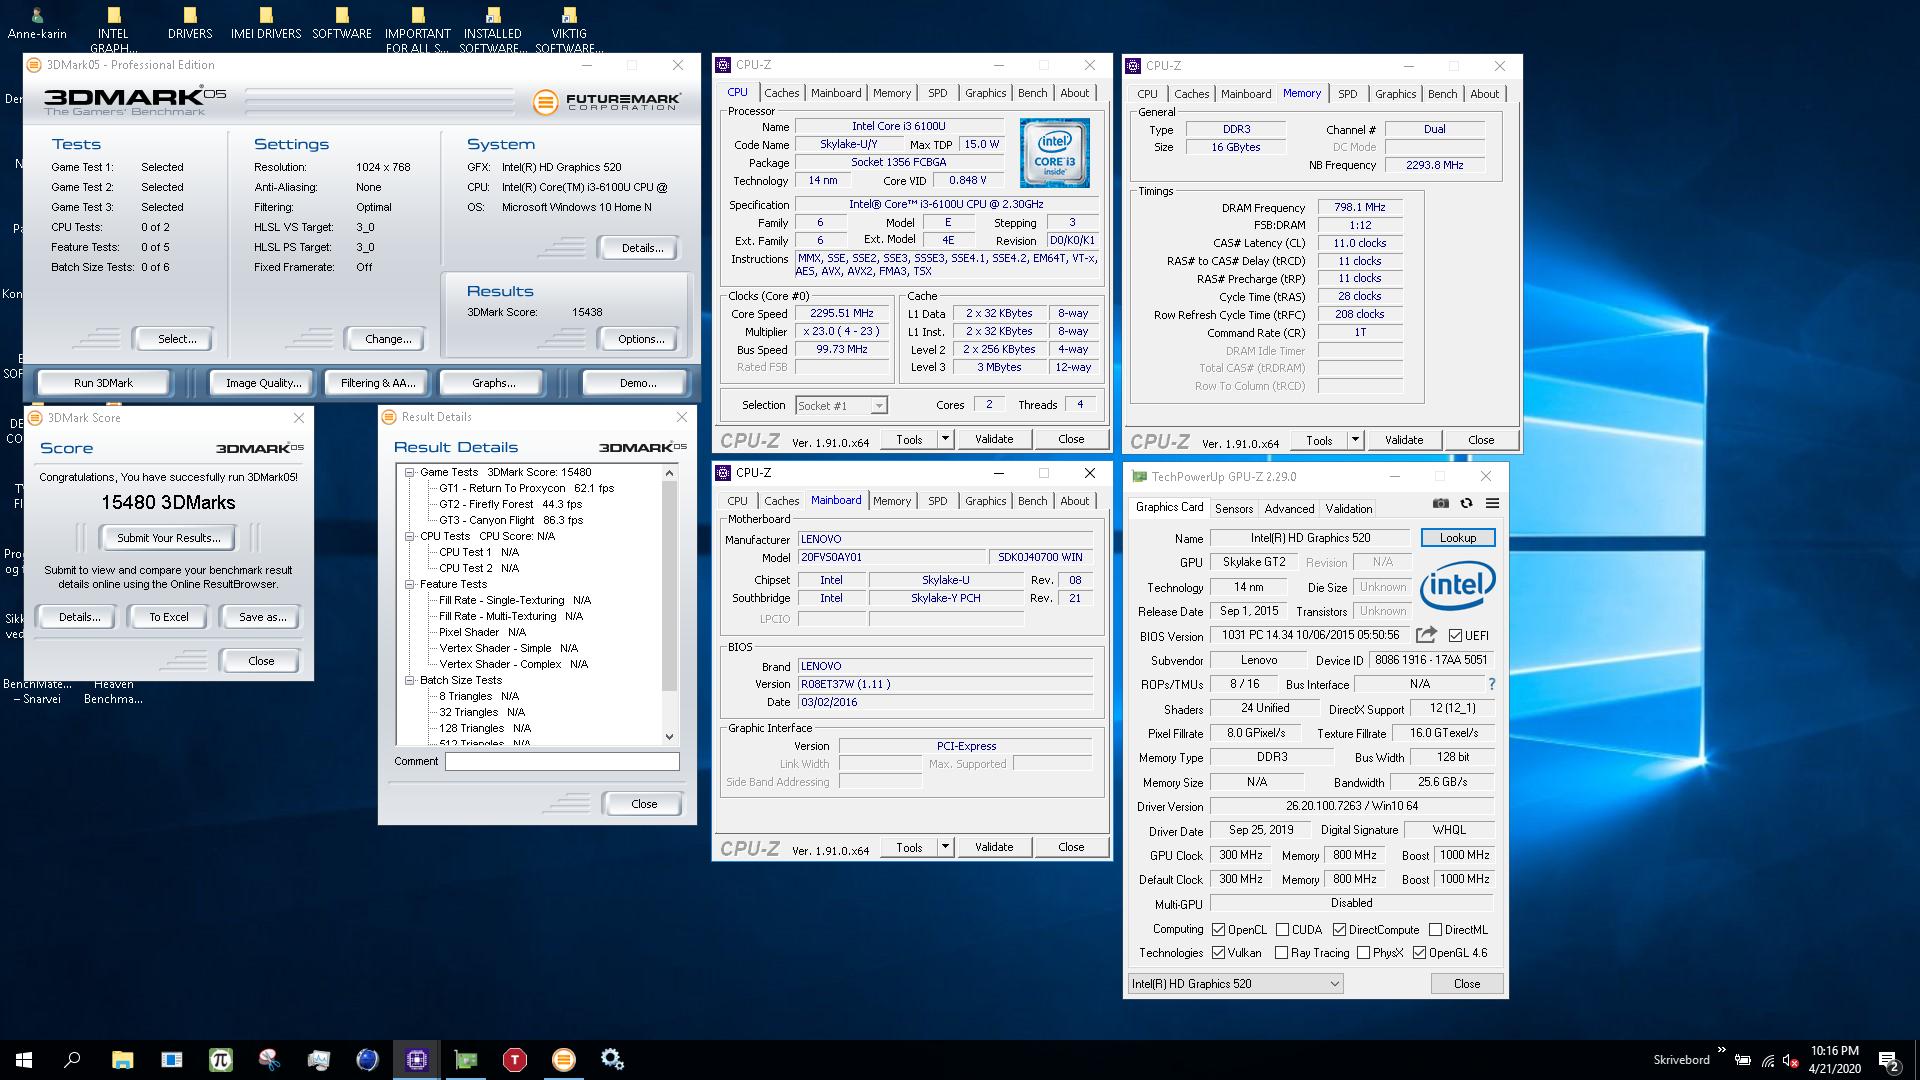Viewport: 1920px width, 1080px height.
Task: Click the CPU-Z taskbar icon
Action: tap(416, 1060)
